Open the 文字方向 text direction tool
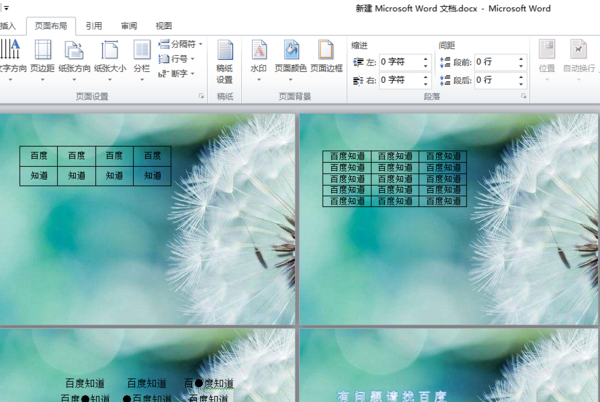The height and width of the screenshot is (402, 600). tap(11, 60)
